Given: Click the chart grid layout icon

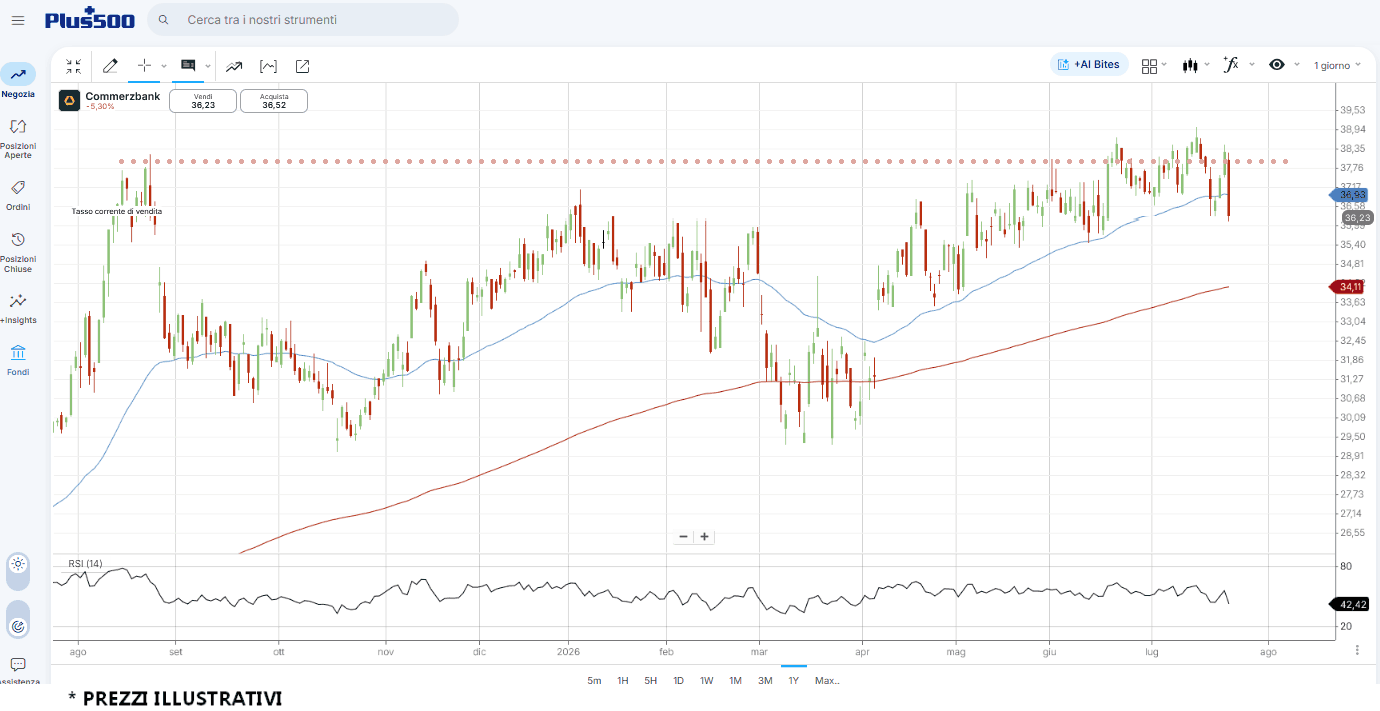Looking at the screenshot, I should click(1149, 65).
